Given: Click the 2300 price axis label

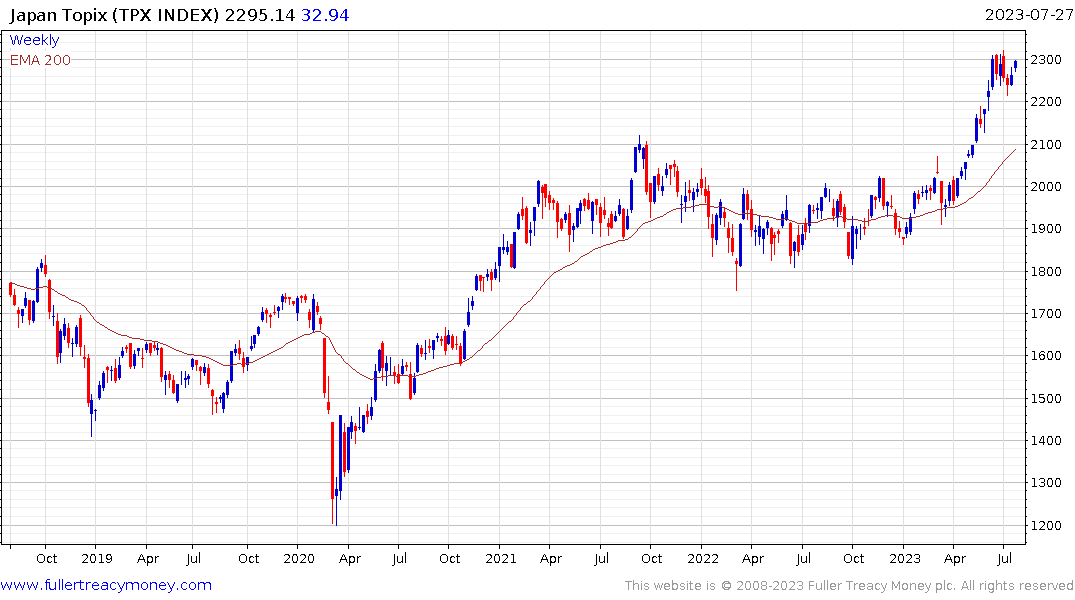Looking at the screenshot, I should tap(1046, 60).
